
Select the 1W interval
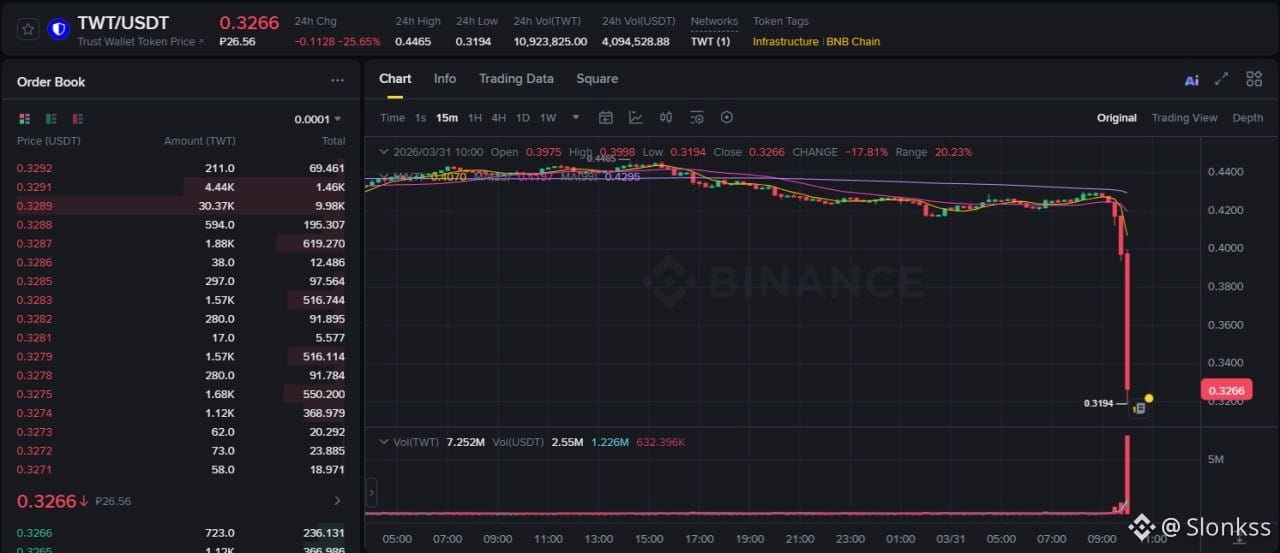548,118
